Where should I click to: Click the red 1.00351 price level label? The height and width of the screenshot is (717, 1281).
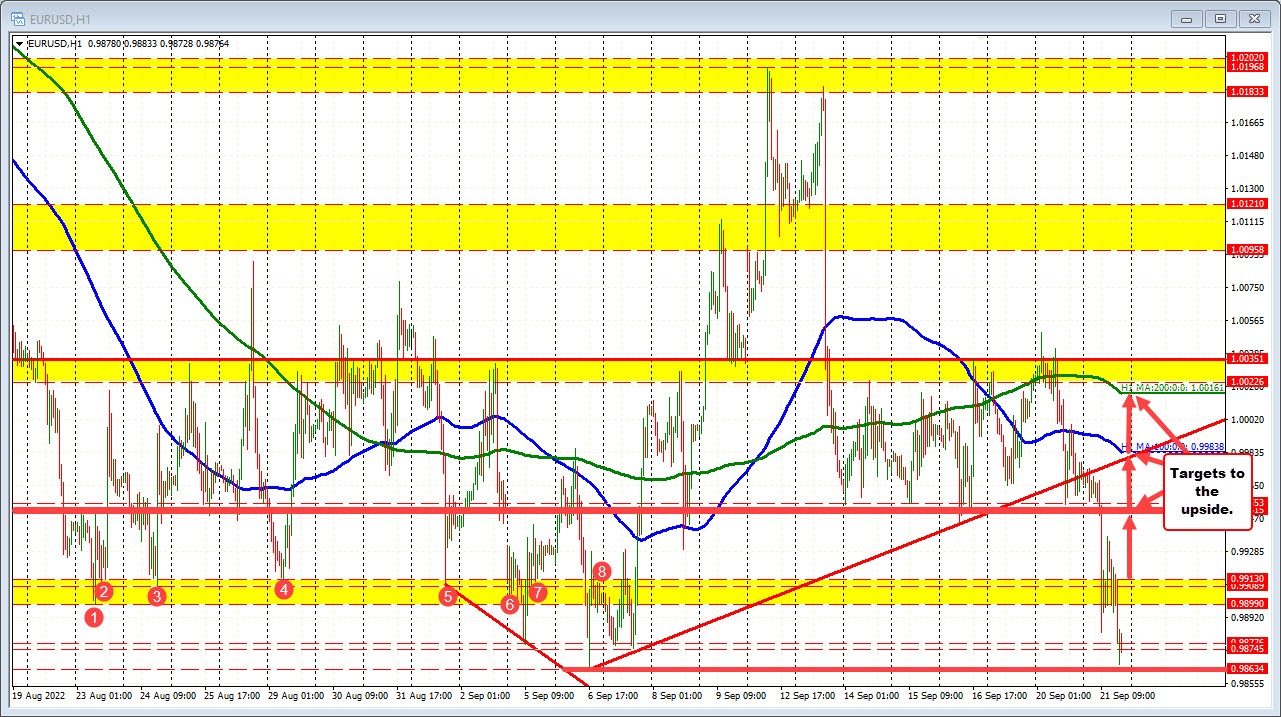coord(1249,359)
